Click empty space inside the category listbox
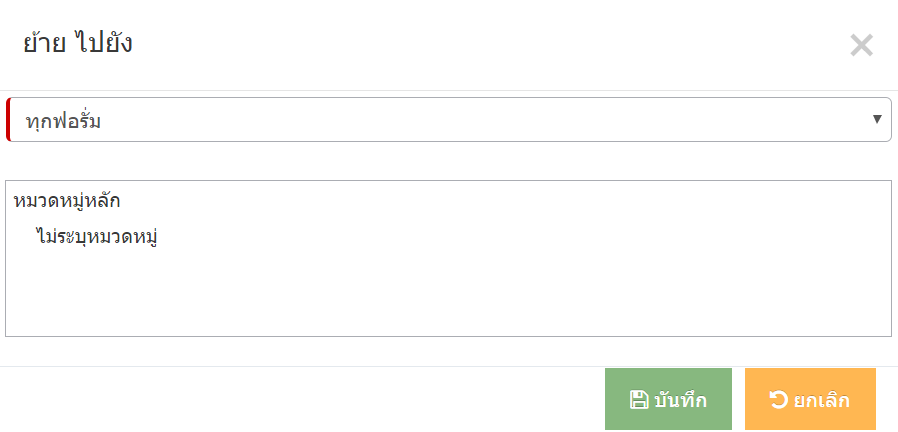898x432 pixels. click(448, 292)
